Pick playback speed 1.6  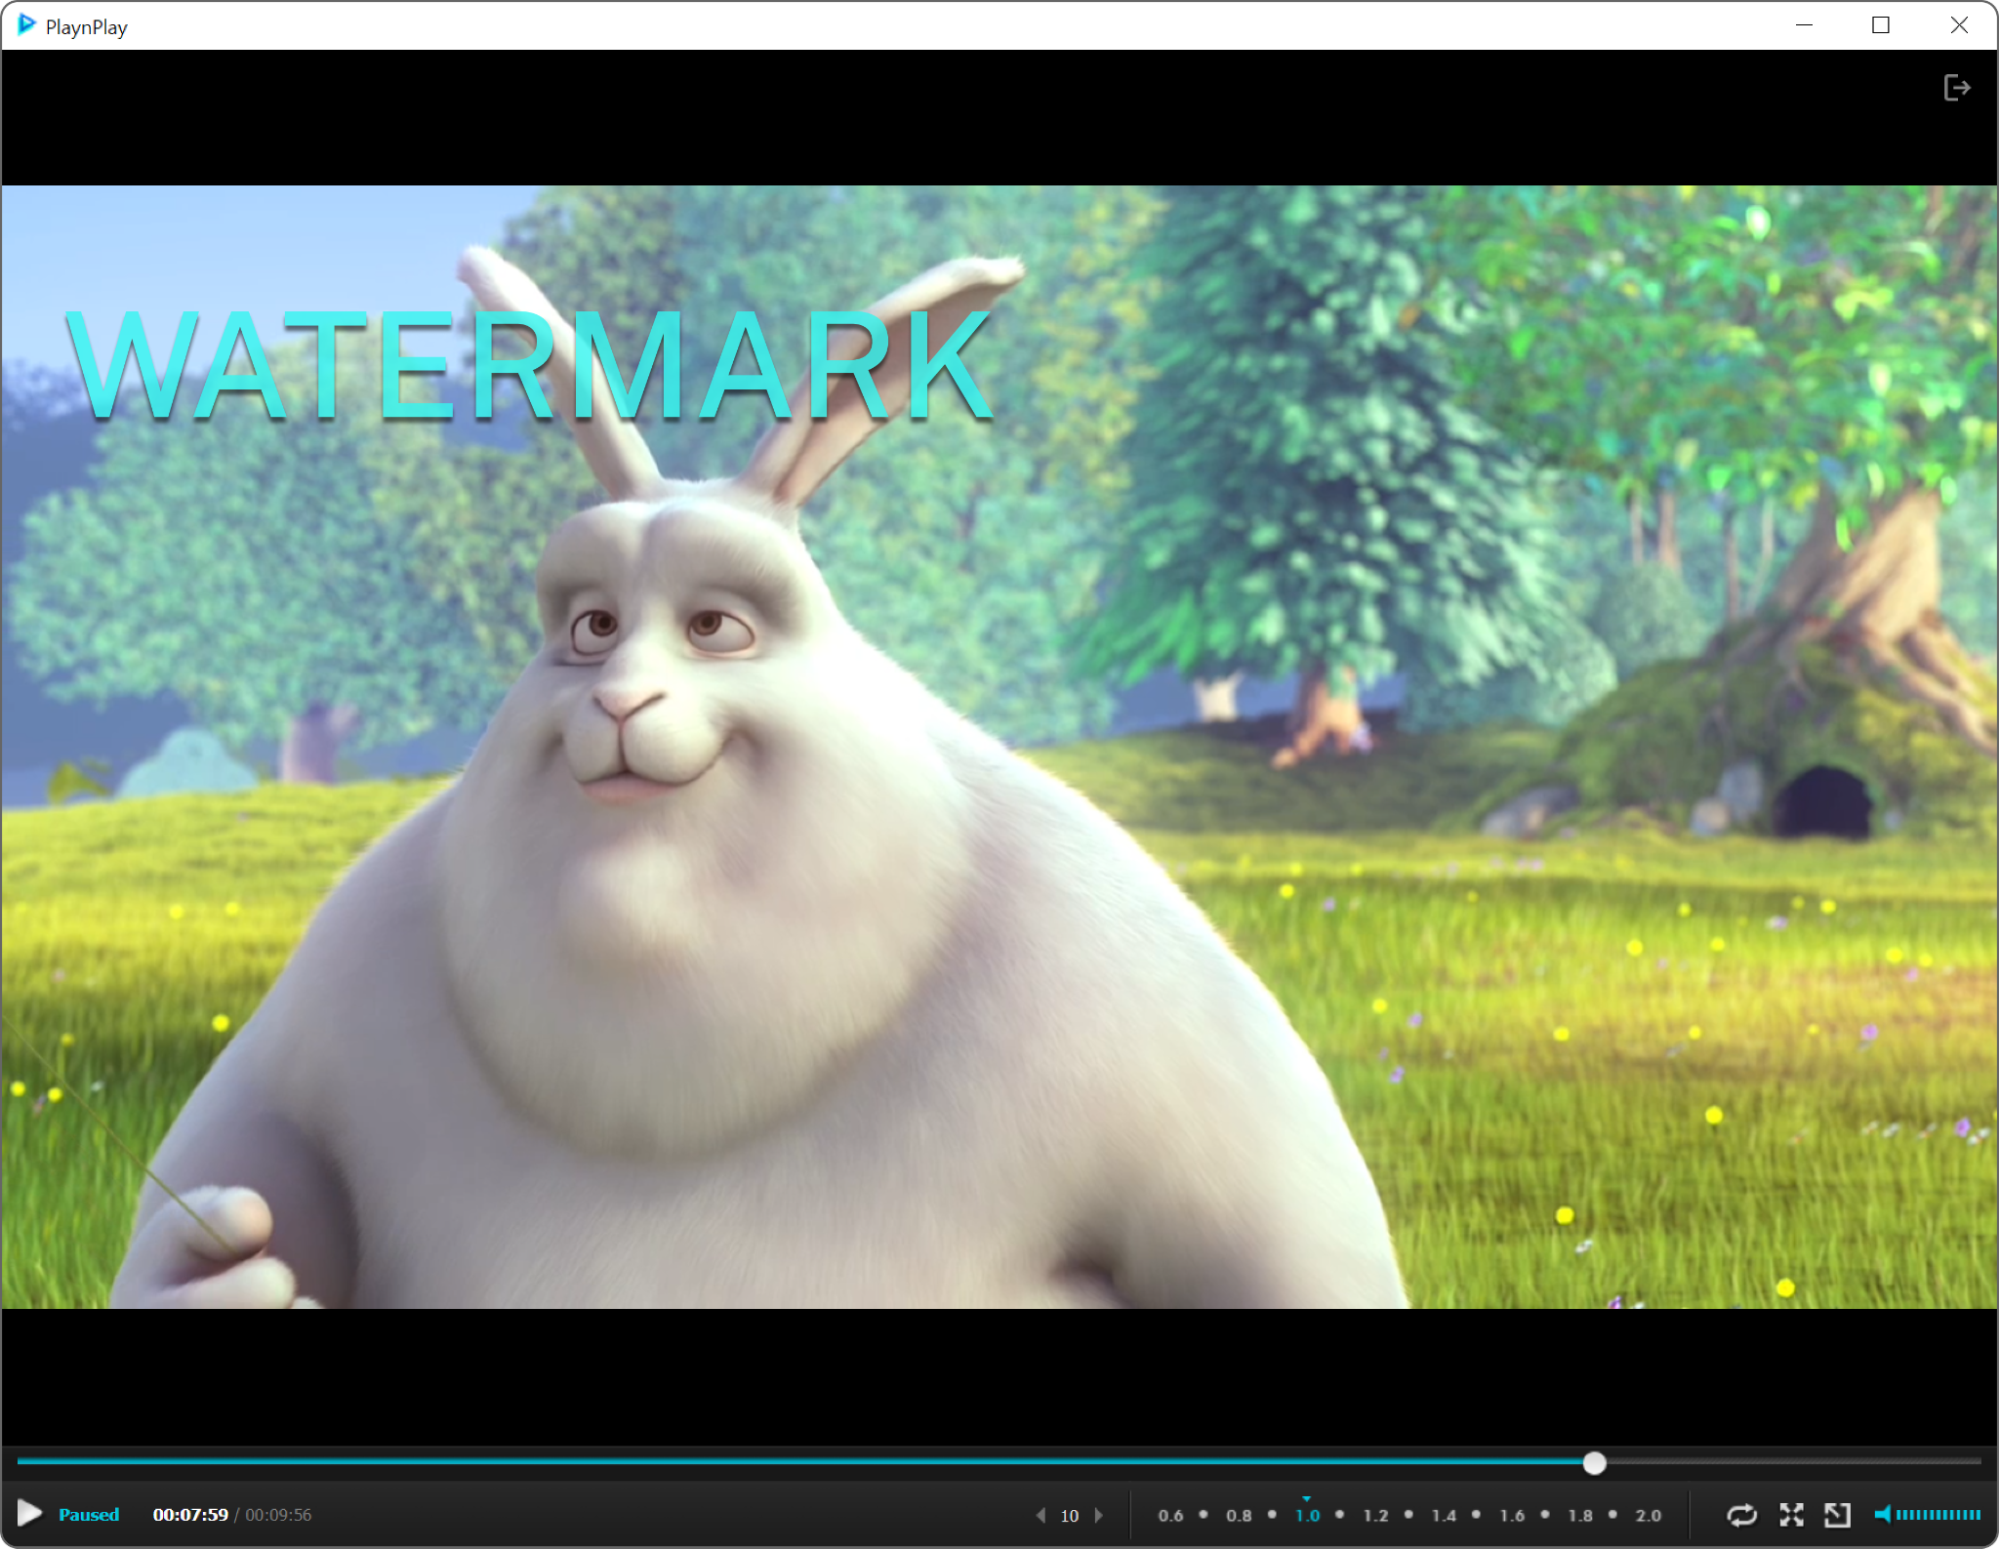point(1512,1516)
